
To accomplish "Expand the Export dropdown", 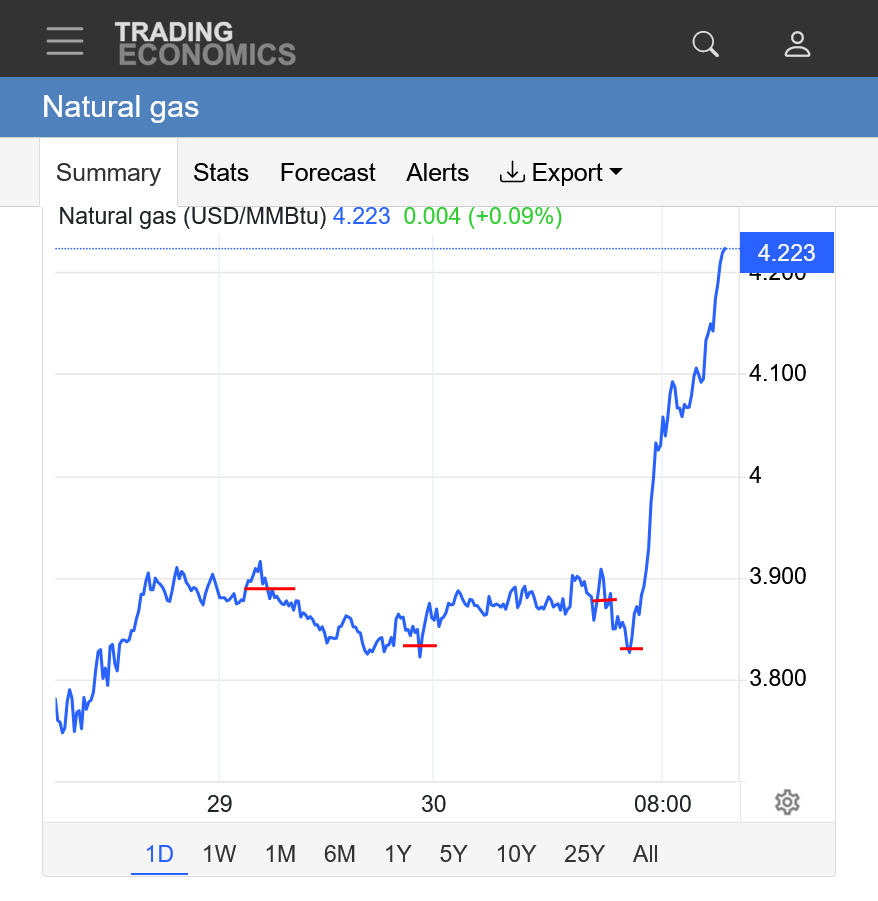I will coord(561,173).
